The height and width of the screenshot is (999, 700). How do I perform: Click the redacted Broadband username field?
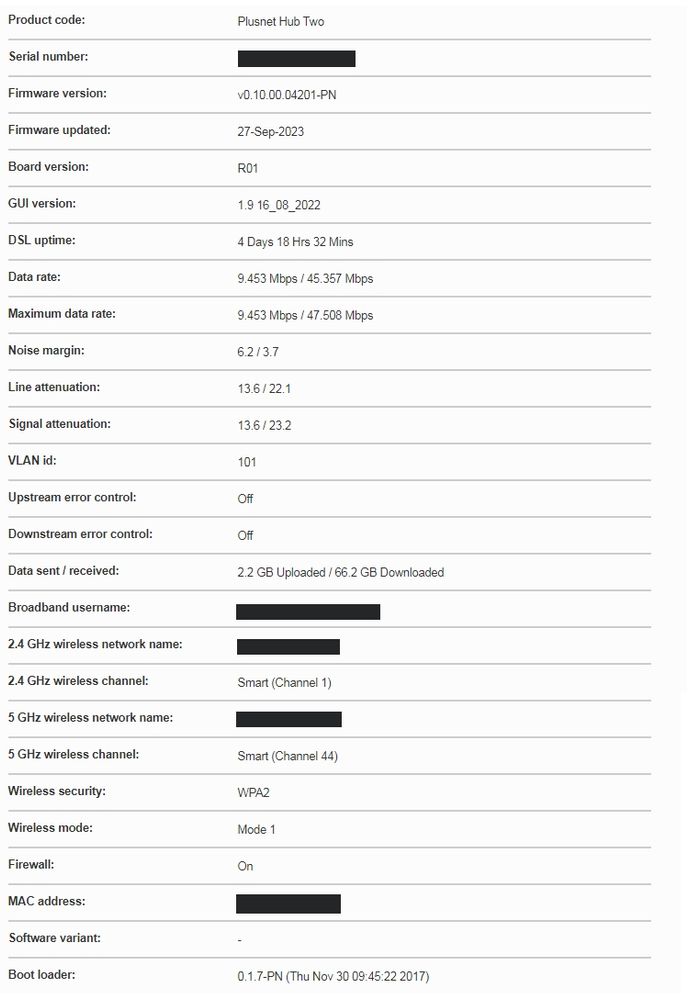tap(308, 611)
